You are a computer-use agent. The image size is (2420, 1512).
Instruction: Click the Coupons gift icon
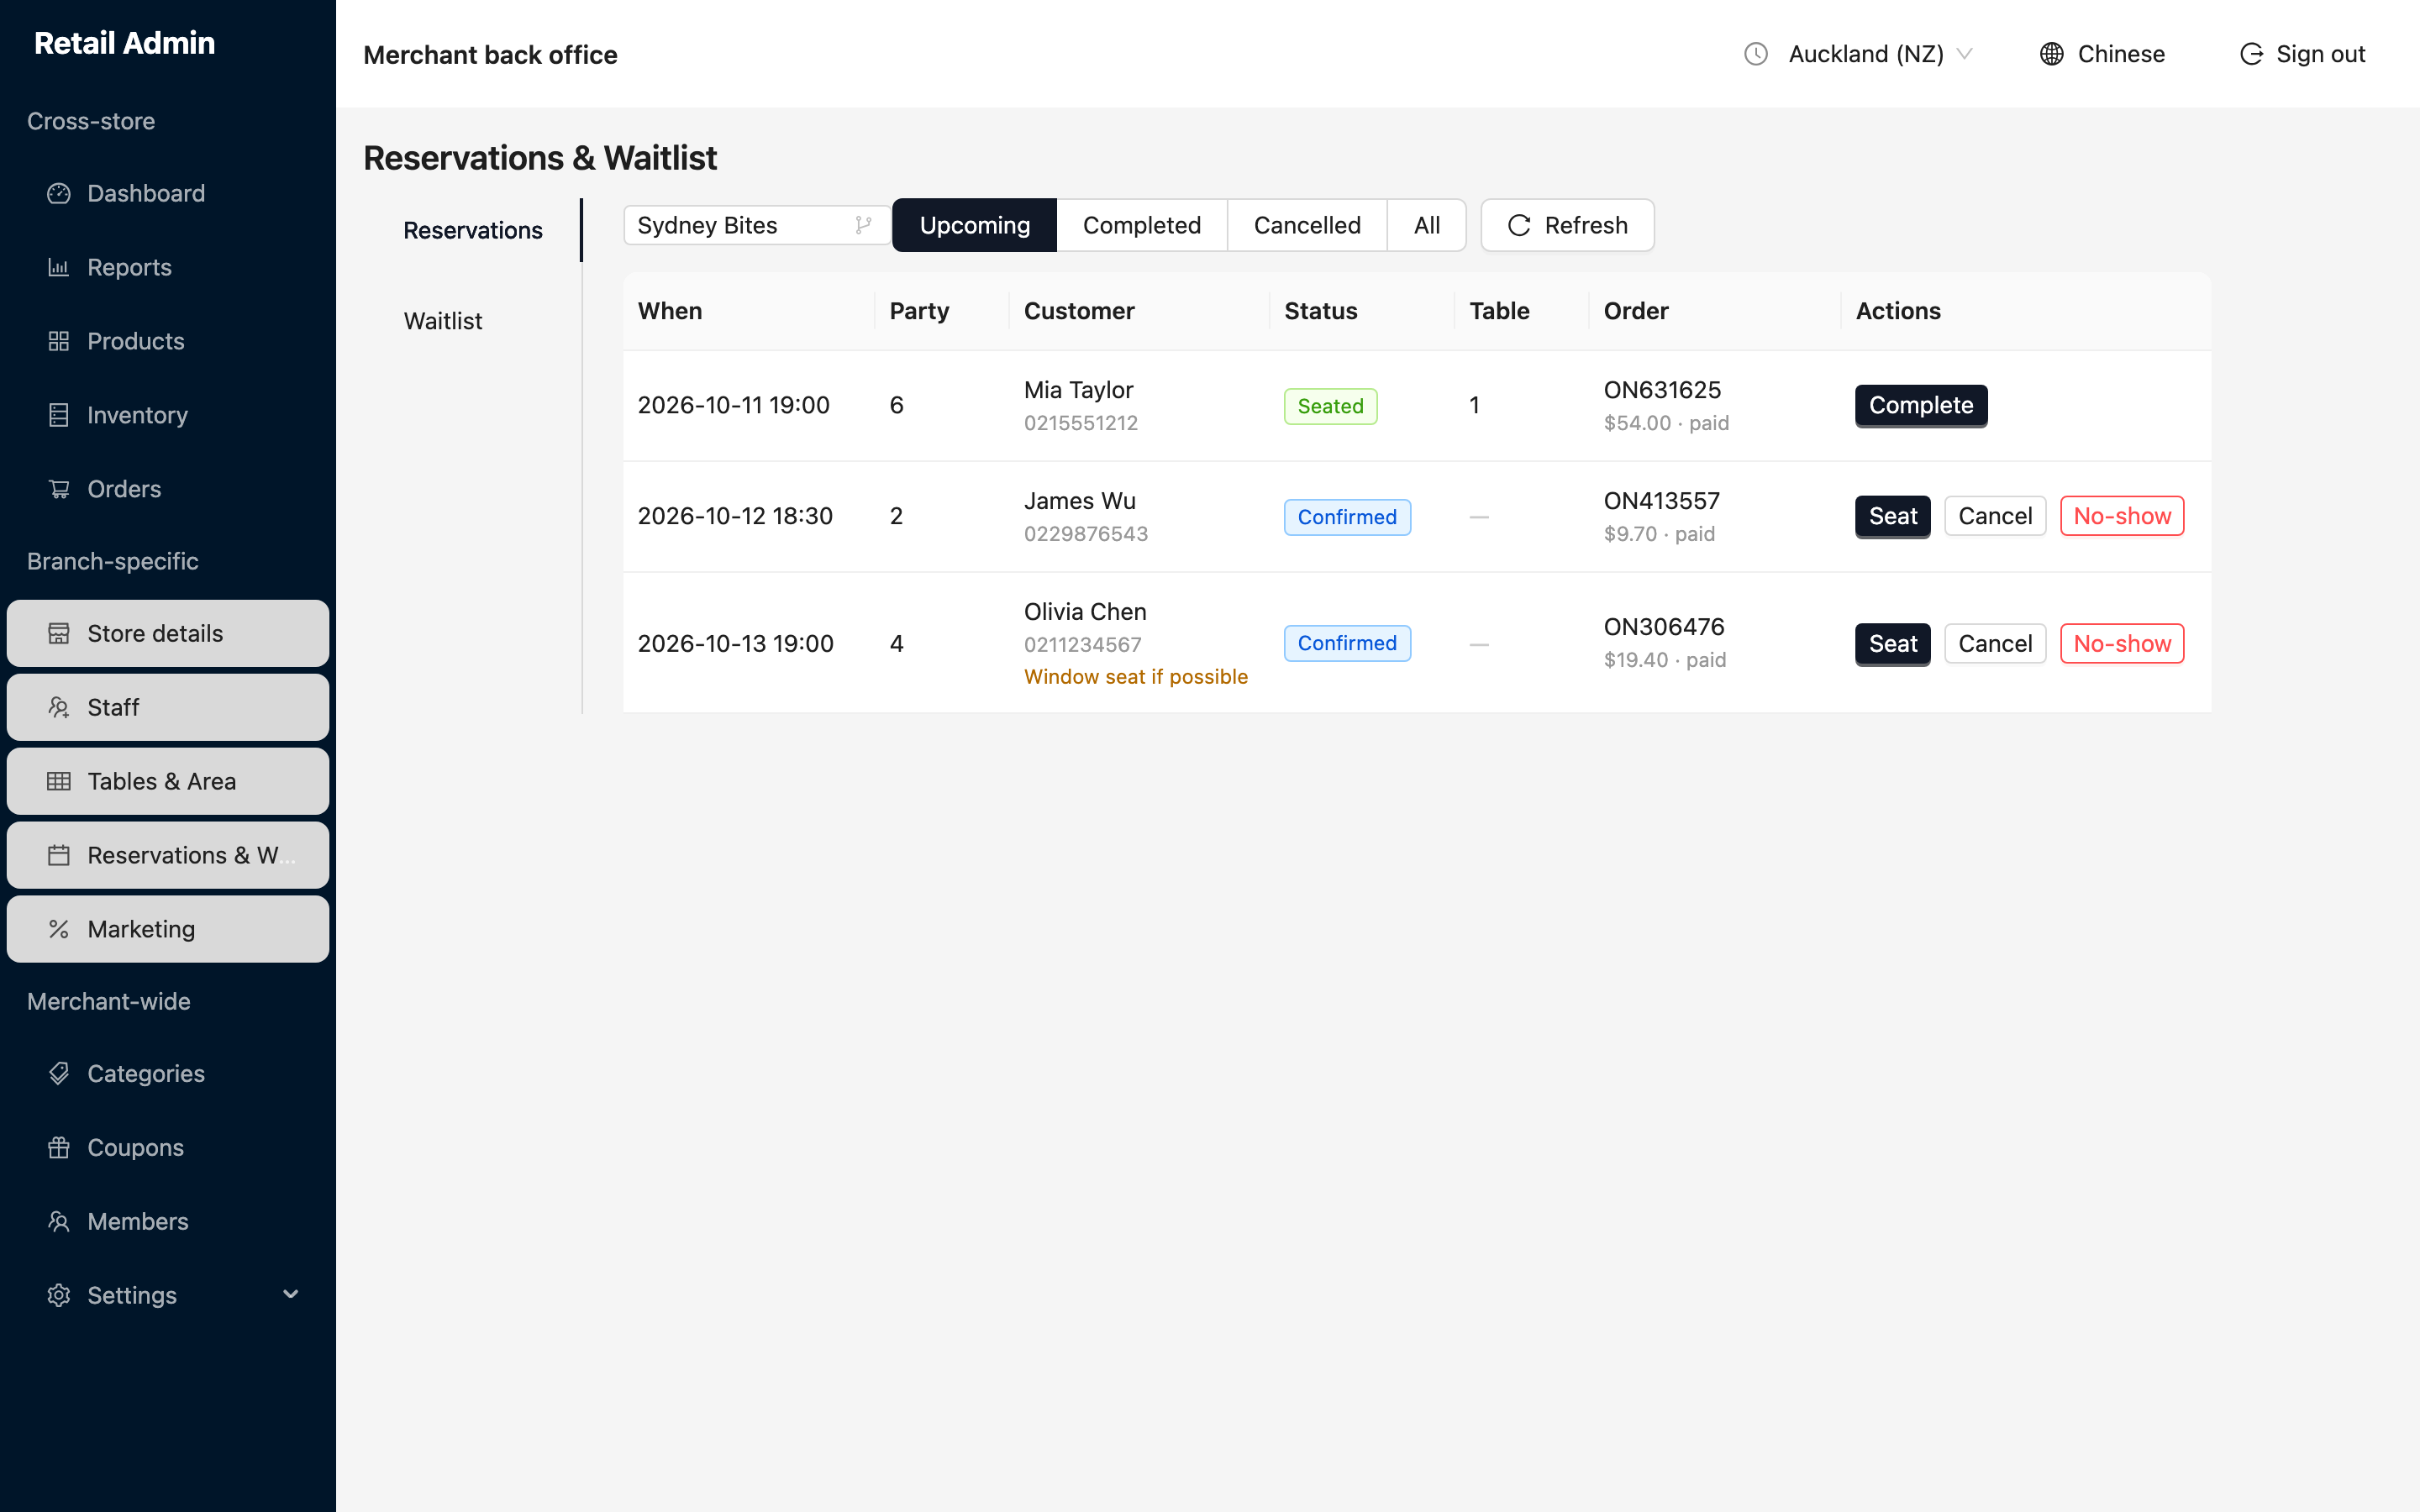coord(59,1147)
